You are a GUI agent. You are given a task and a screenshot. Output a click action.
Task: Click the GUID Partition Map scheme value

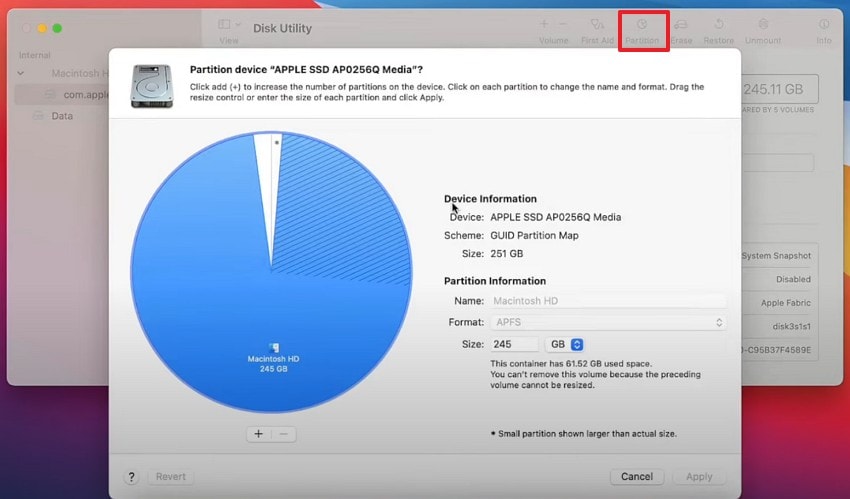tap(534, 236)
